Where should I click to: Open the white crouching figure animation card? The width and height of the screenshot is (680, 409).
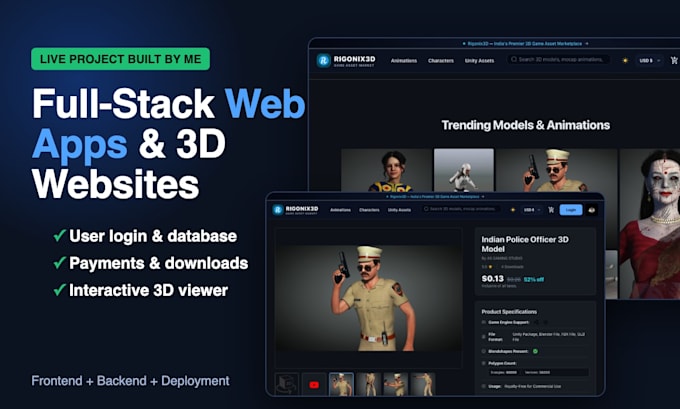(x=464, y=170)
